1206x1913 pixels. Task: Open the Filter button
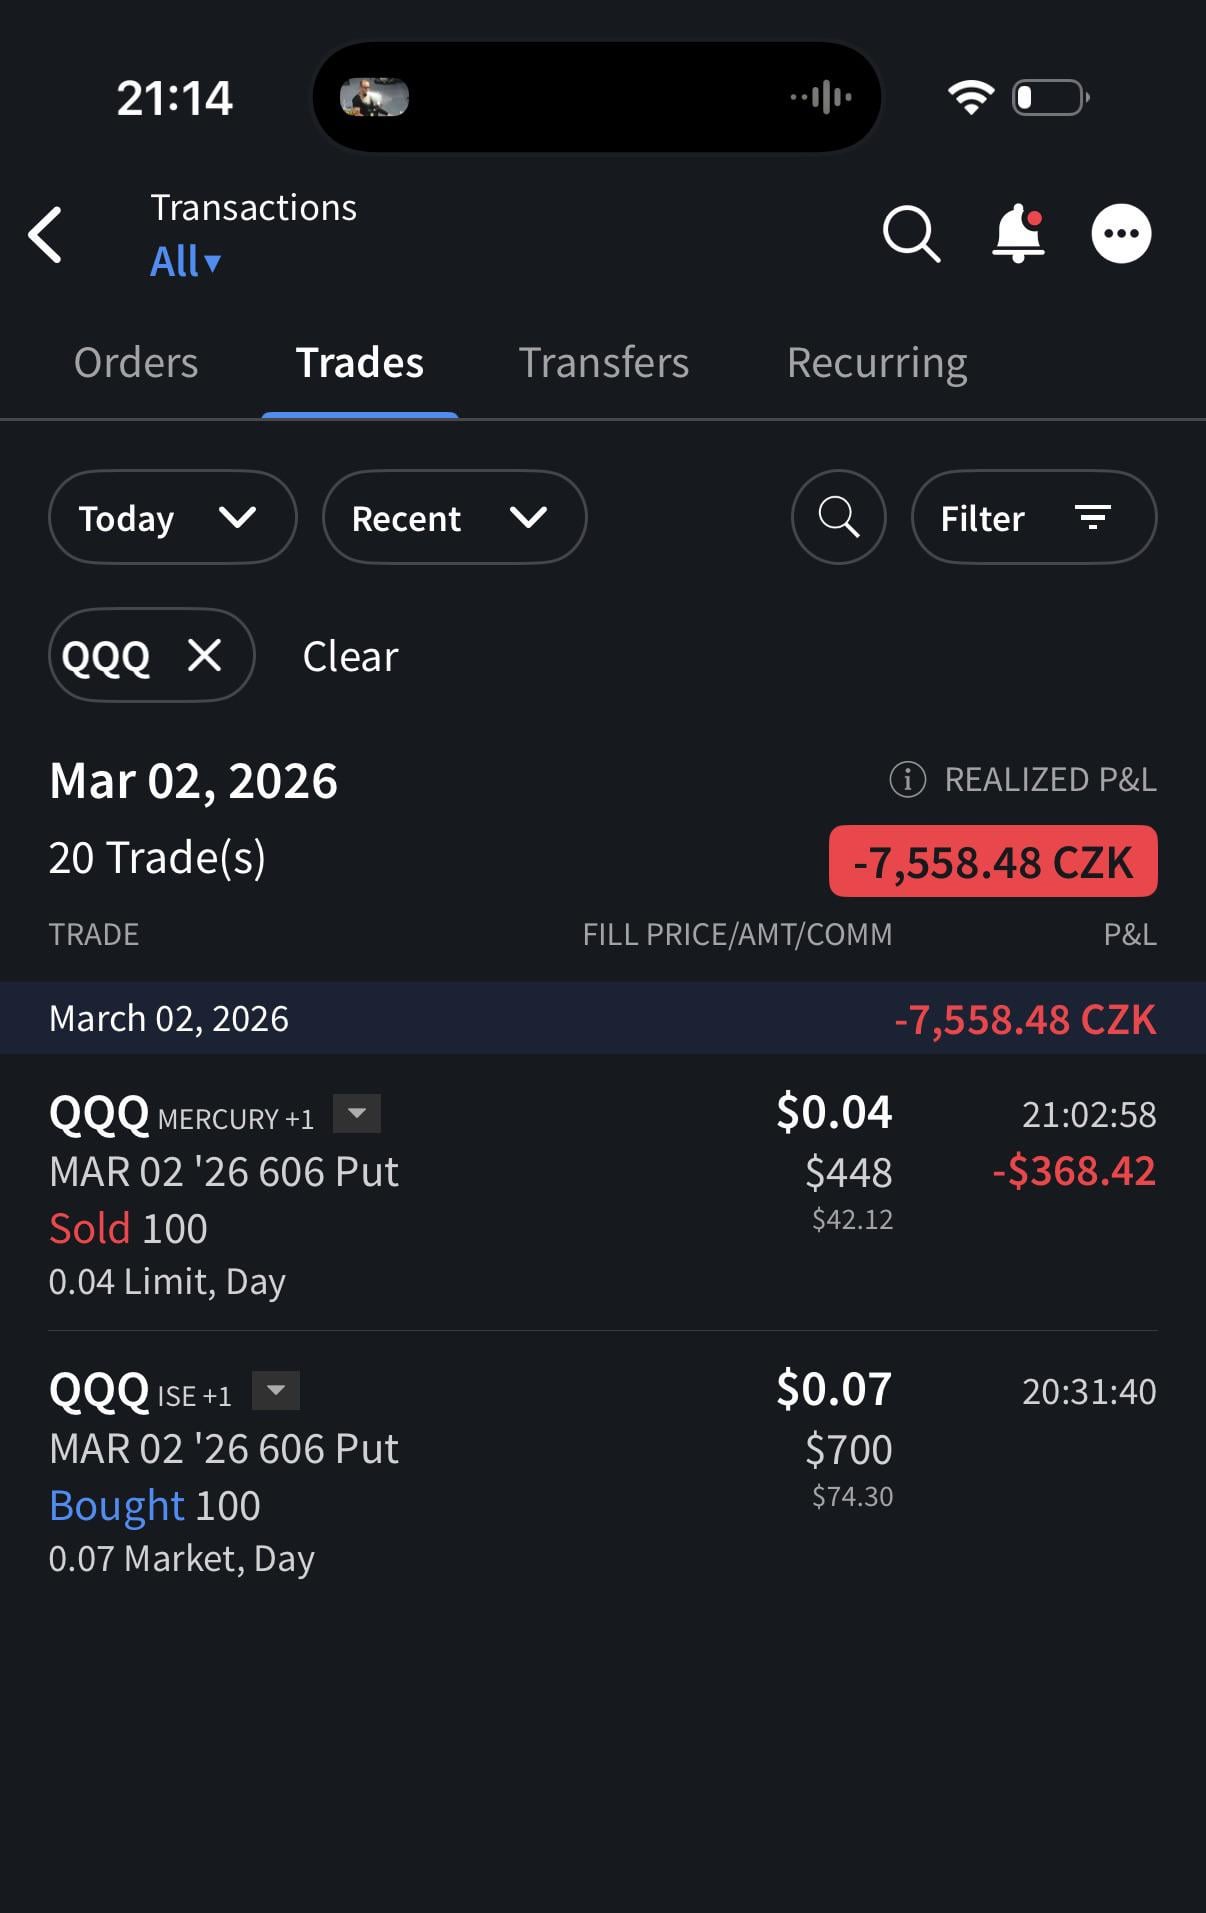point(1033,517)
